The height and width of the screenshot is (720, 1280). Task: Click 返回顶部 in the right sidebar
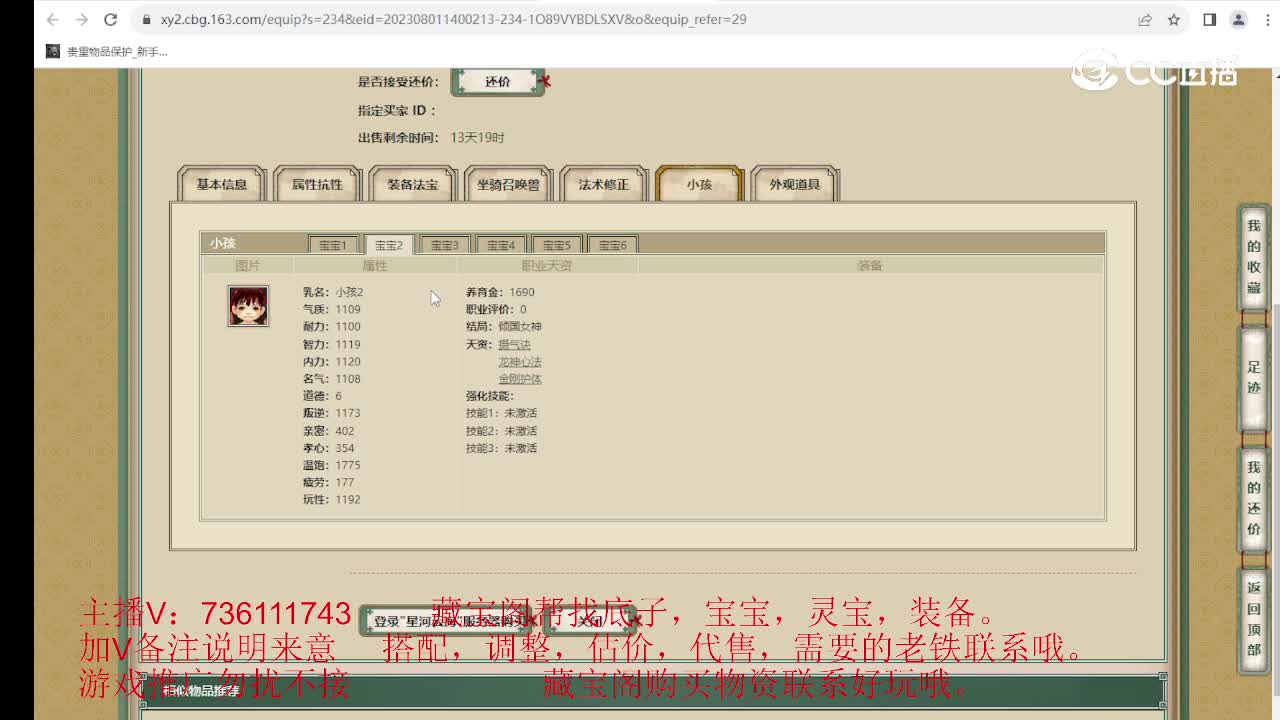tap(1254, 619)
